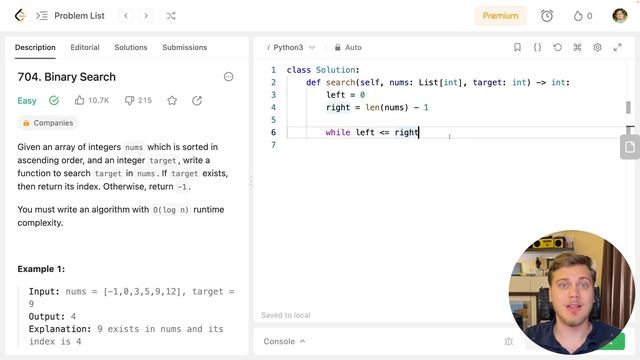Open the user profile avatar

[x=620, y=16]
